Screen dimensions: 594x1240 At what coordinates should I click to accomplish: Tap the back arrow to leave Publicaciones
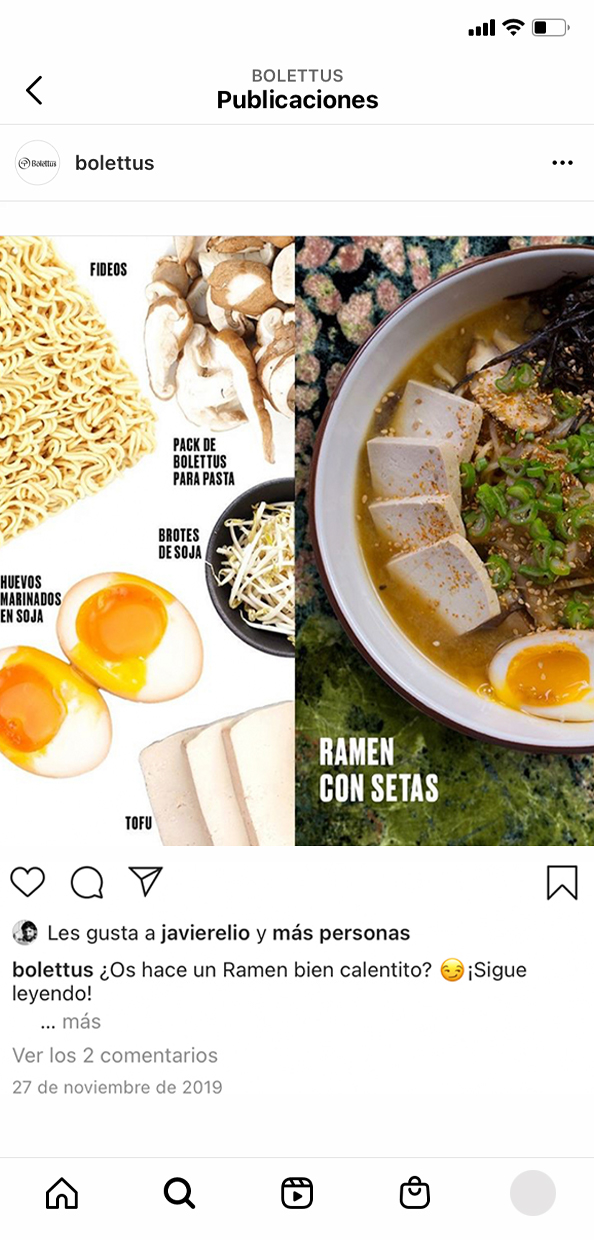(34, 90)
